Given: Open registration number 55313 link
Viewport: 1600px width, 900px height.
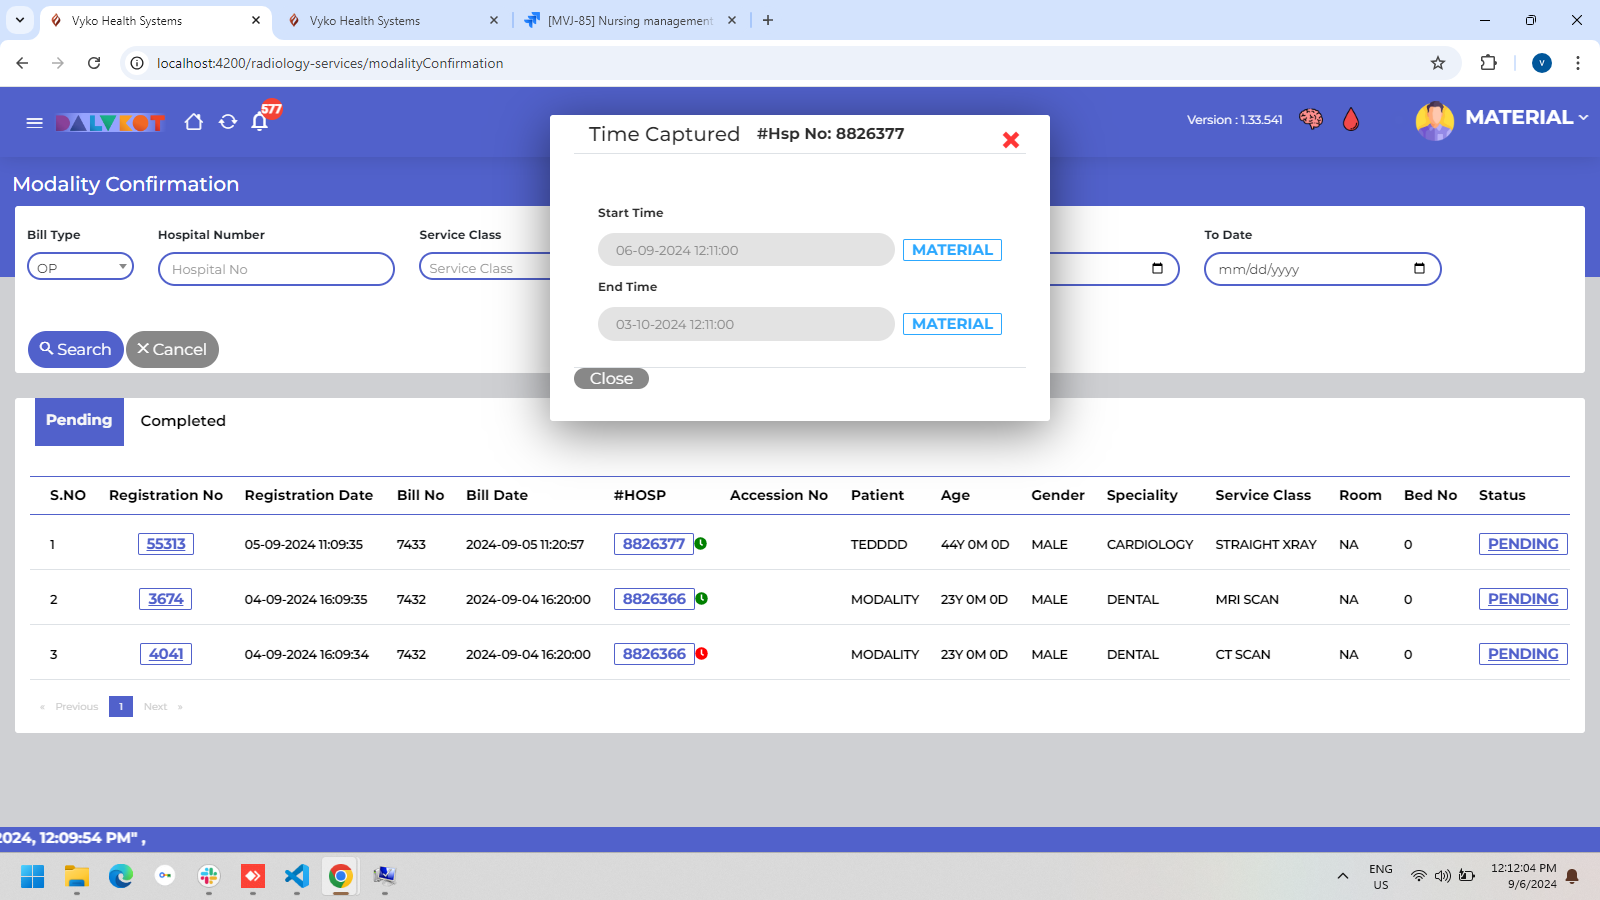Looking at the screenshot, I should pyautogui.click(x=166, y=544).
